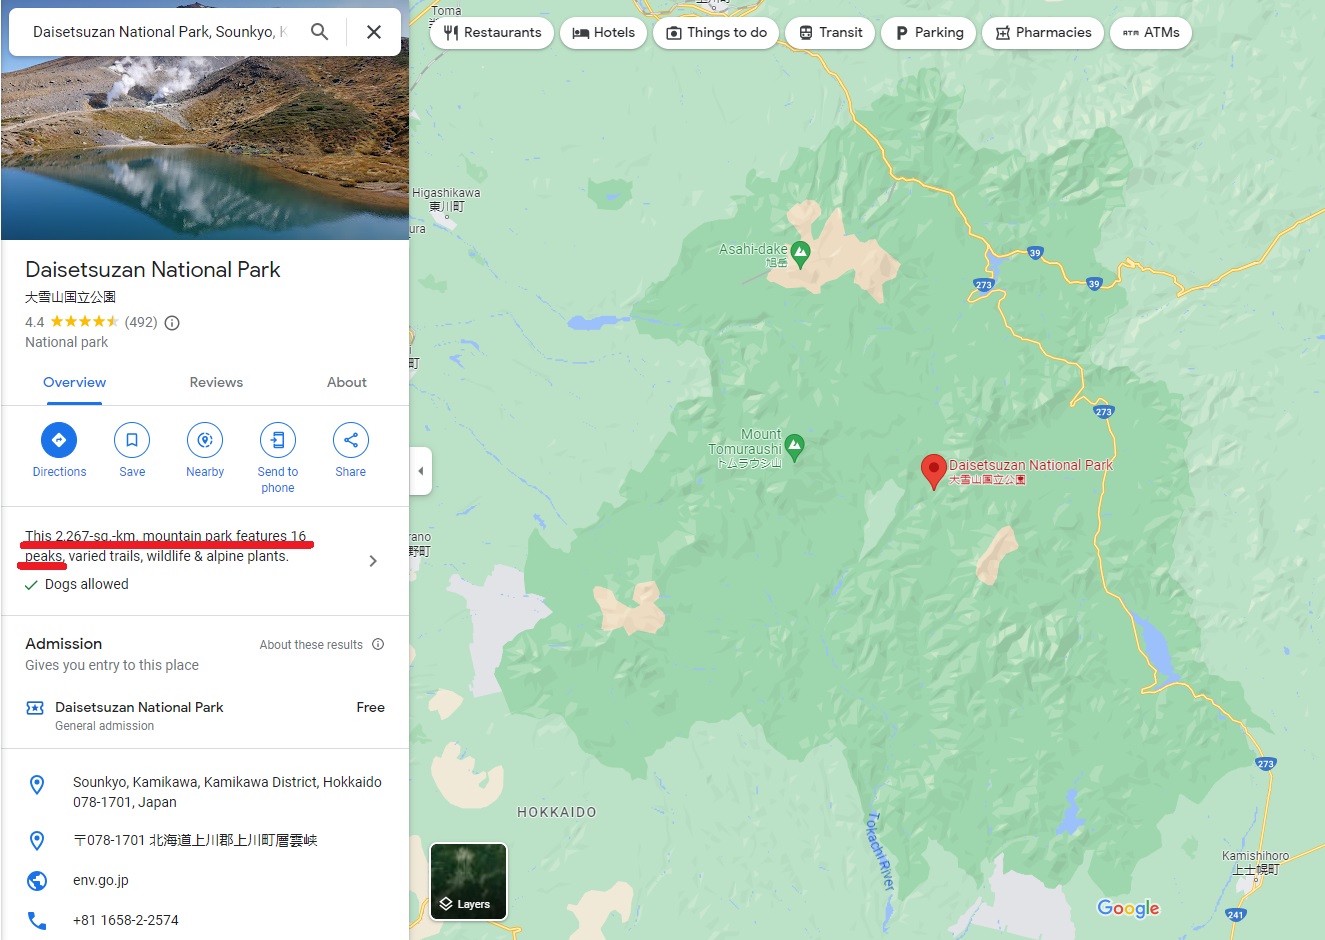Click the admission ticket icon
The width and height of the screenshot is (1325, 940).
35,708
